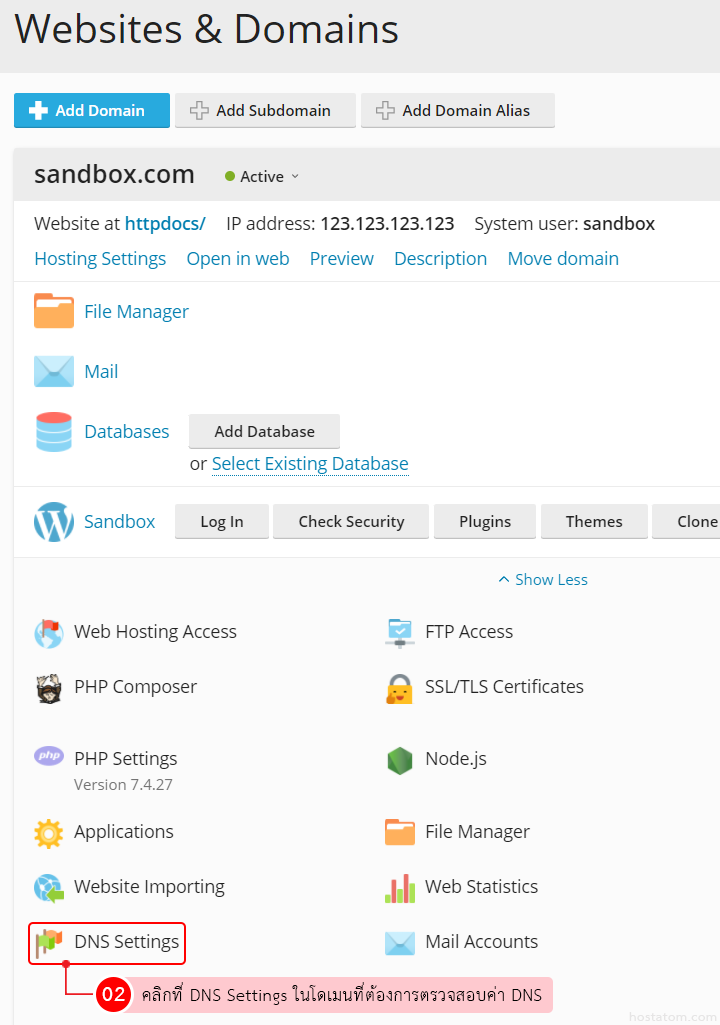Click the Web Statistics chart icon
The width and height of the screenshot is (720, 1025).
coord(400,887)
